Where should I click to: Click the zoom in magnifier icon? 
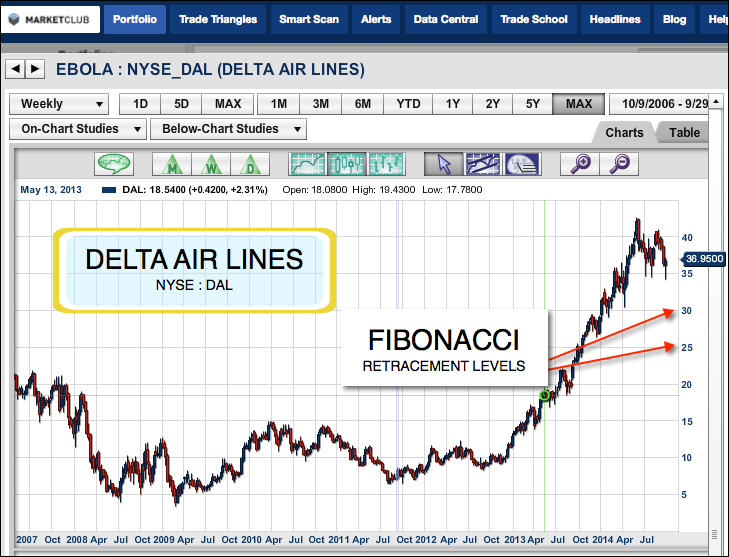pos(580,164)
